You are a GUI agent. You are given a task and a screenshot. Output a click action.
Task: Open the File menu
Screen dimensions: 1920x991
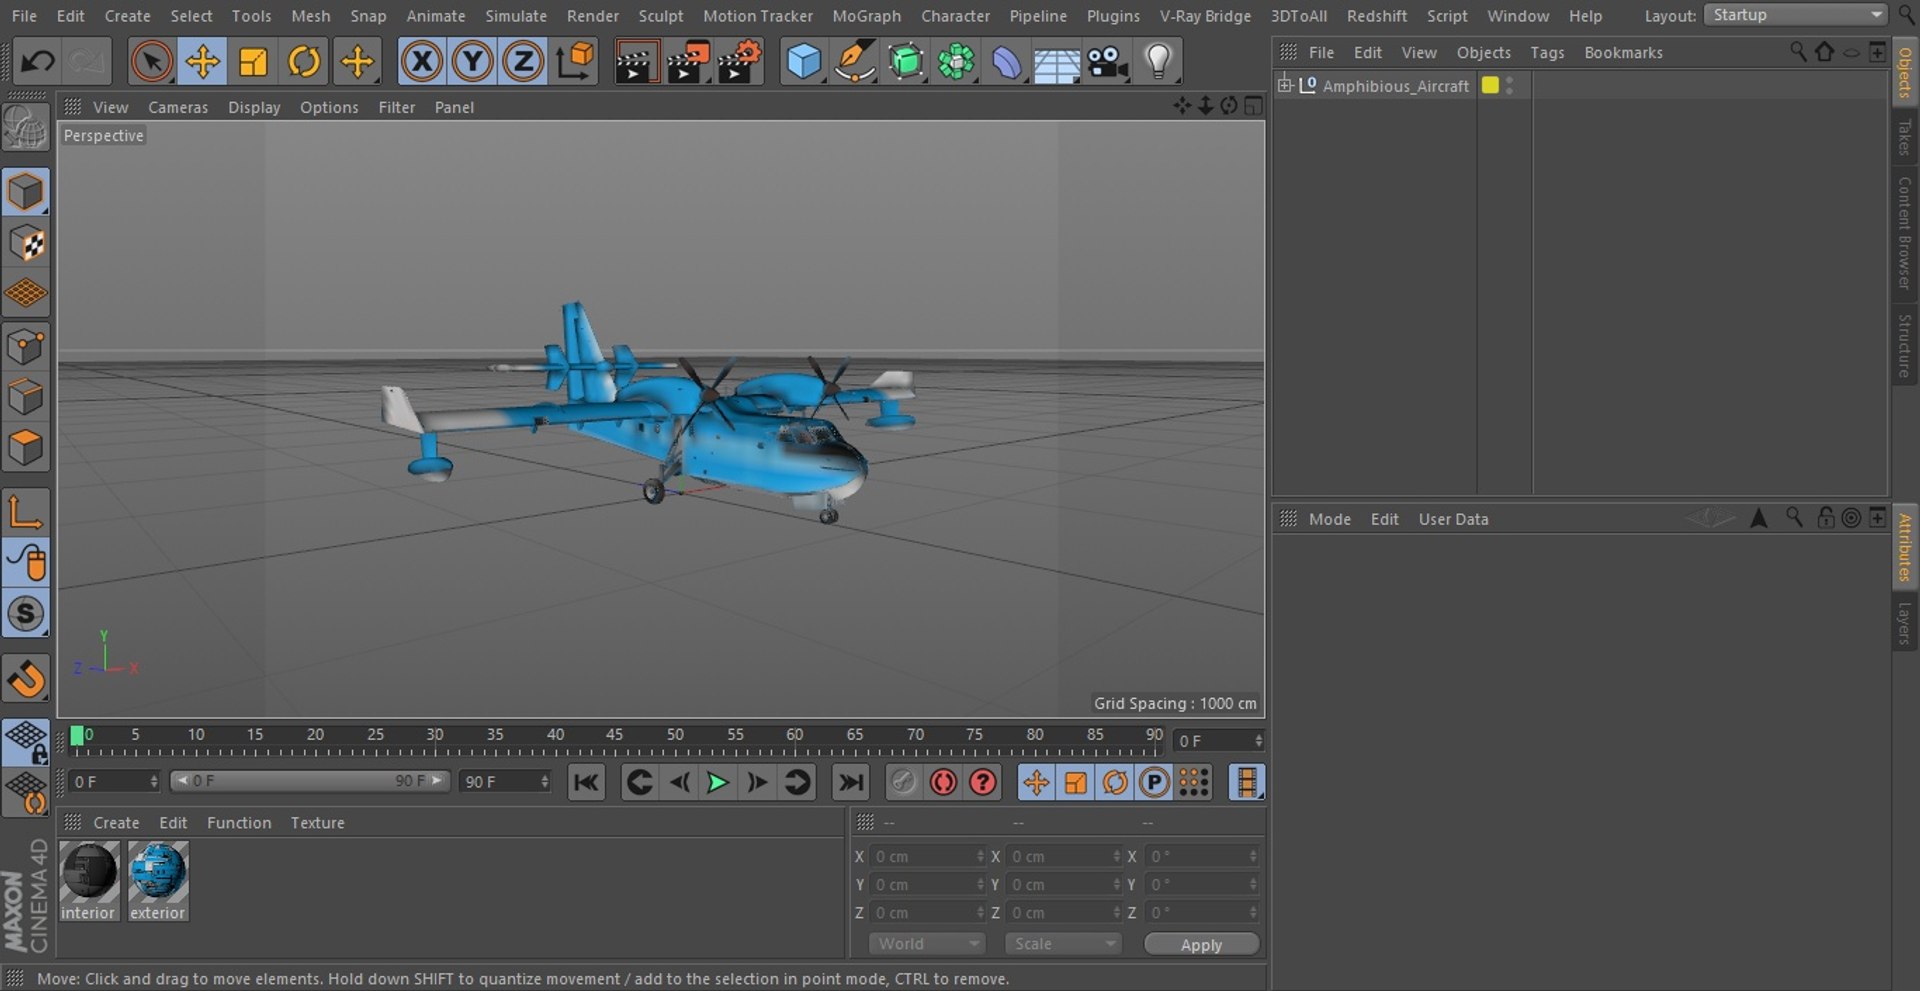[x=24, y=16]
